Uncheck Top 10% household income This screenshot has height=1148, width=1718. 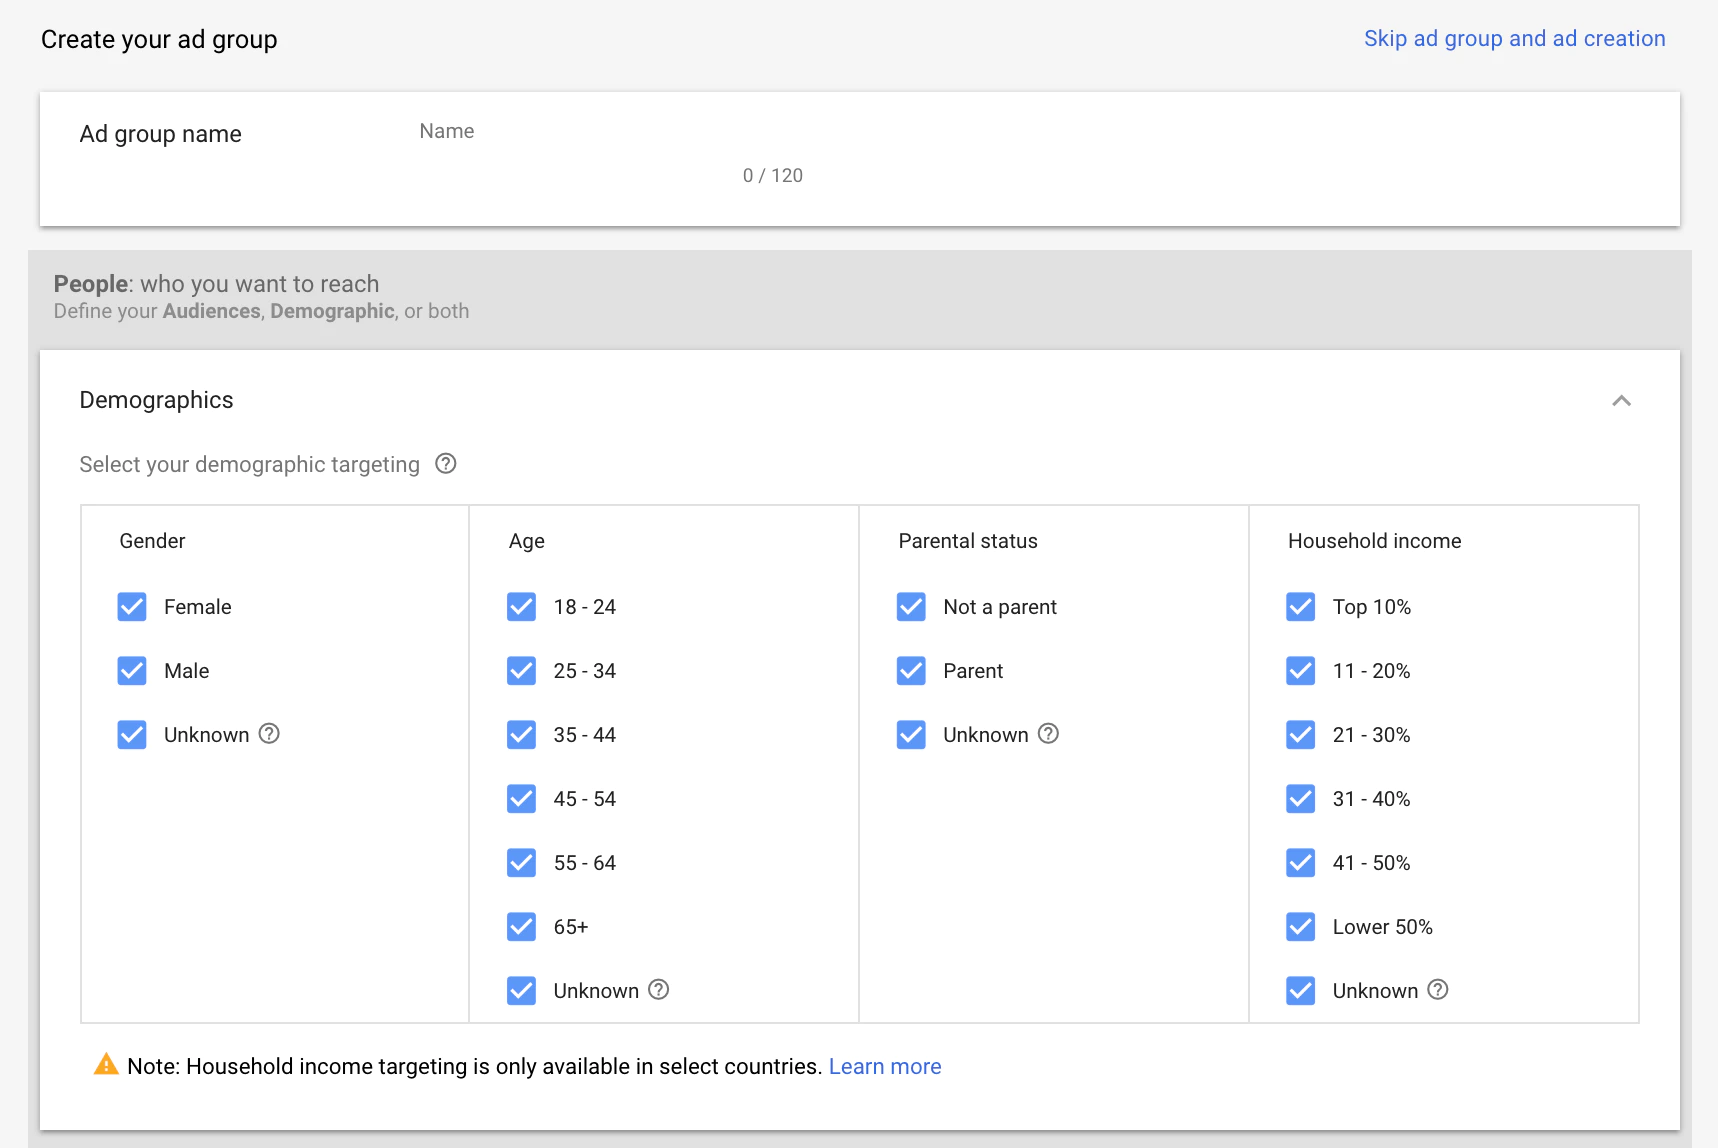[1300, 607]
